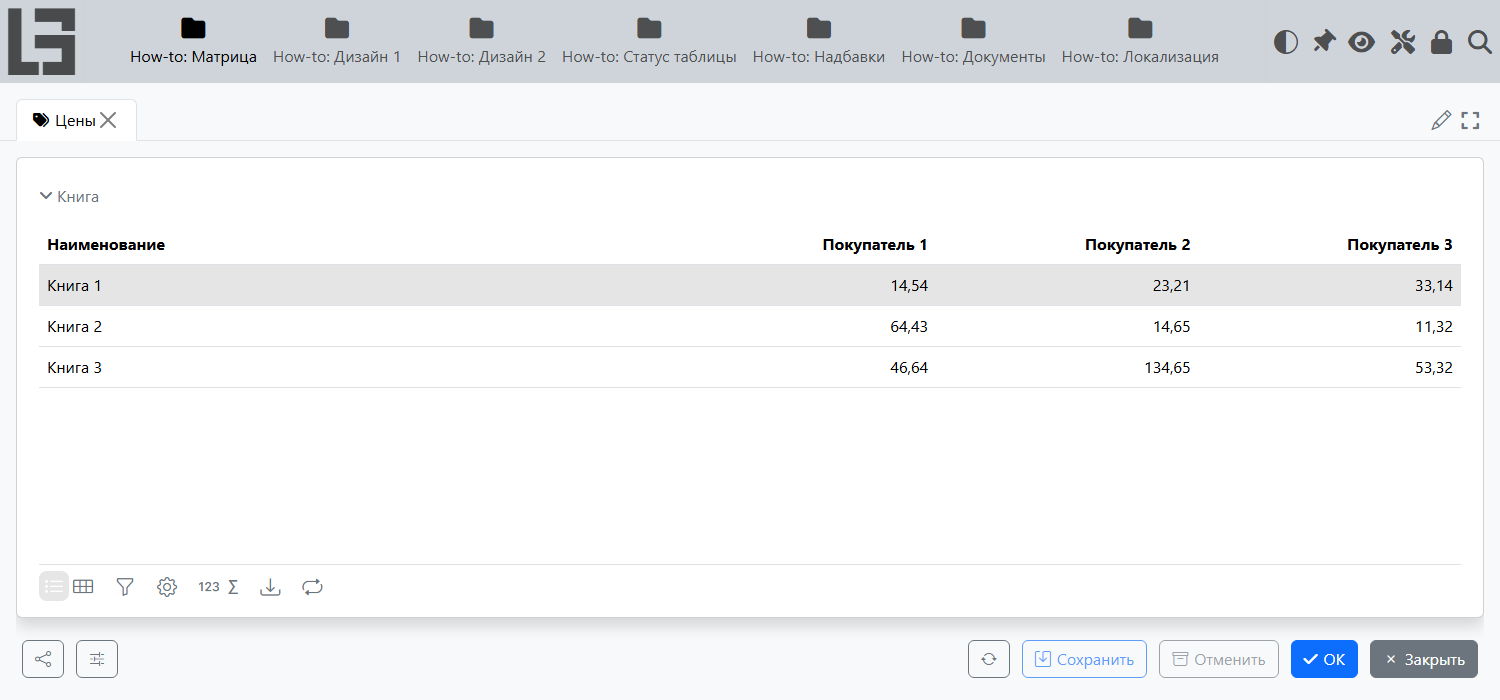
Task: Select the Книга 2 row
Action: (750, 326)
